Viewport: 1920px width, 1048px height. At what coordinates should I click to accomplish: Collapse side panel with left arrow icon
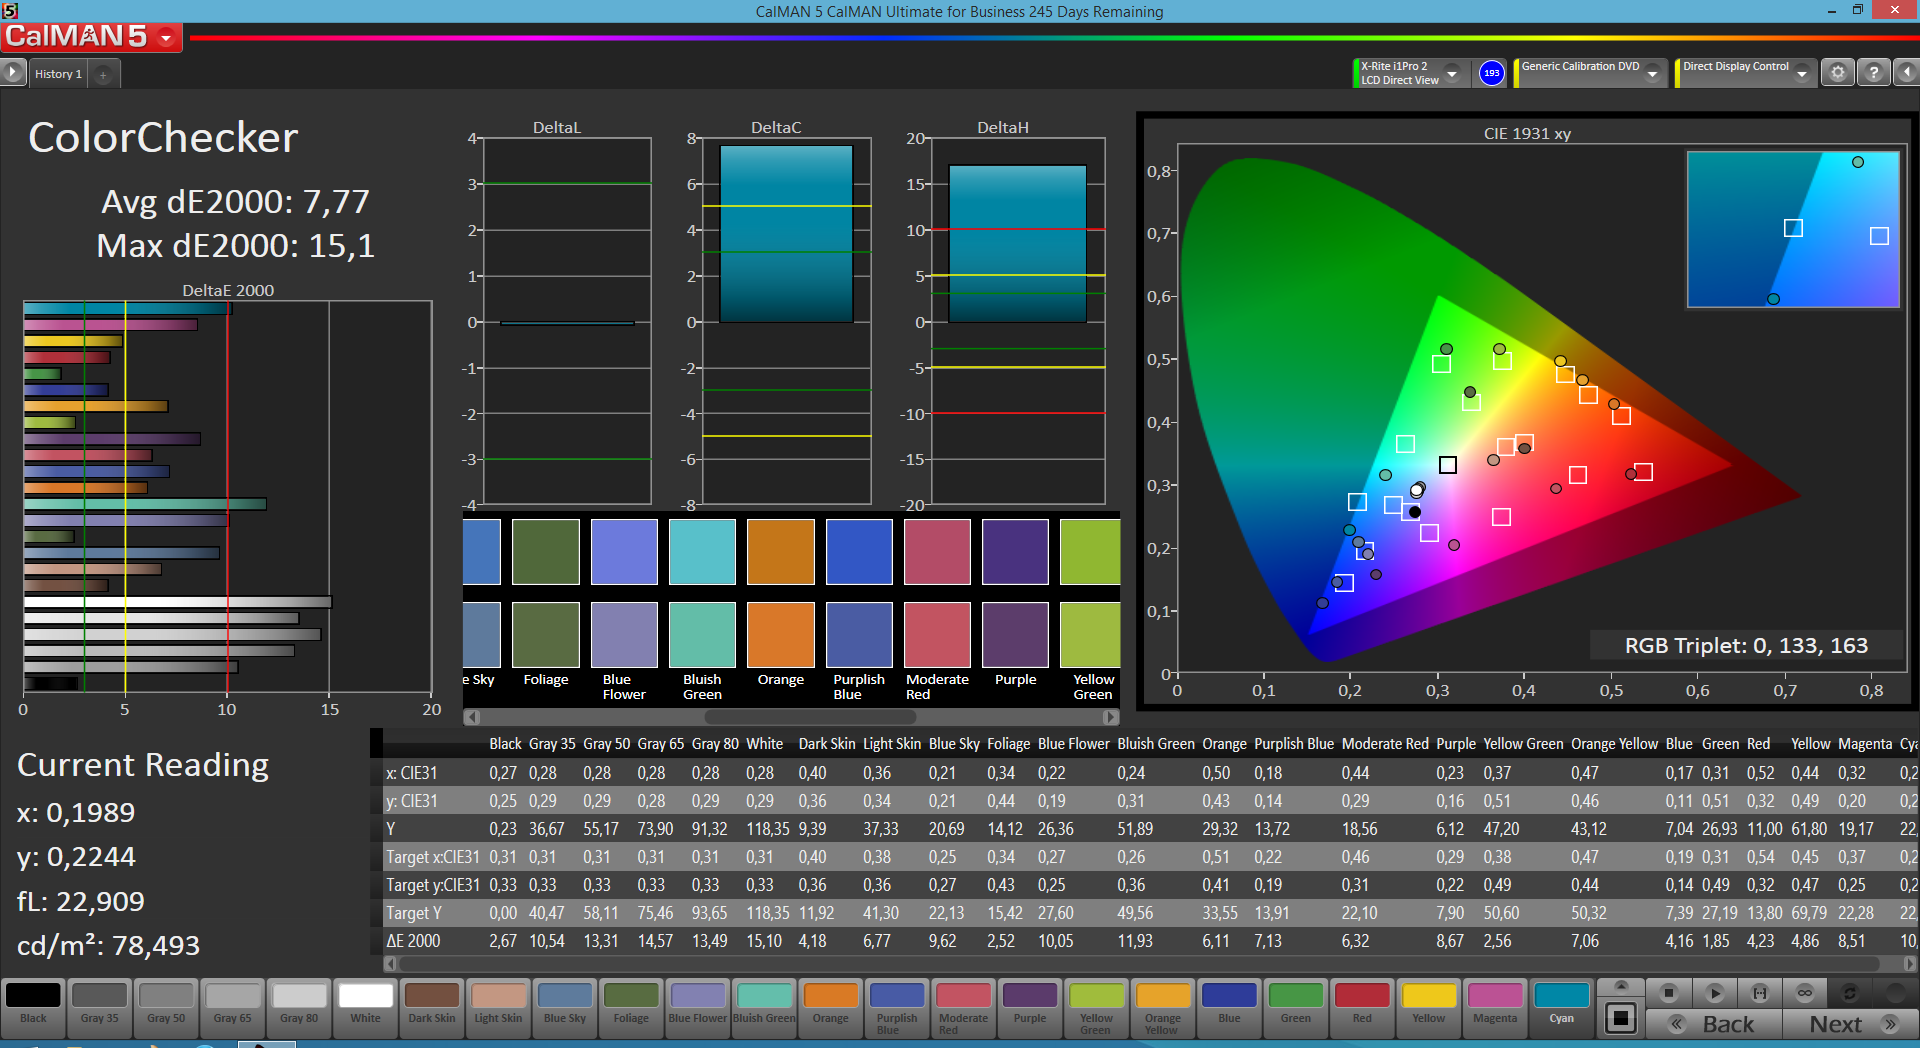(1907, 73)
